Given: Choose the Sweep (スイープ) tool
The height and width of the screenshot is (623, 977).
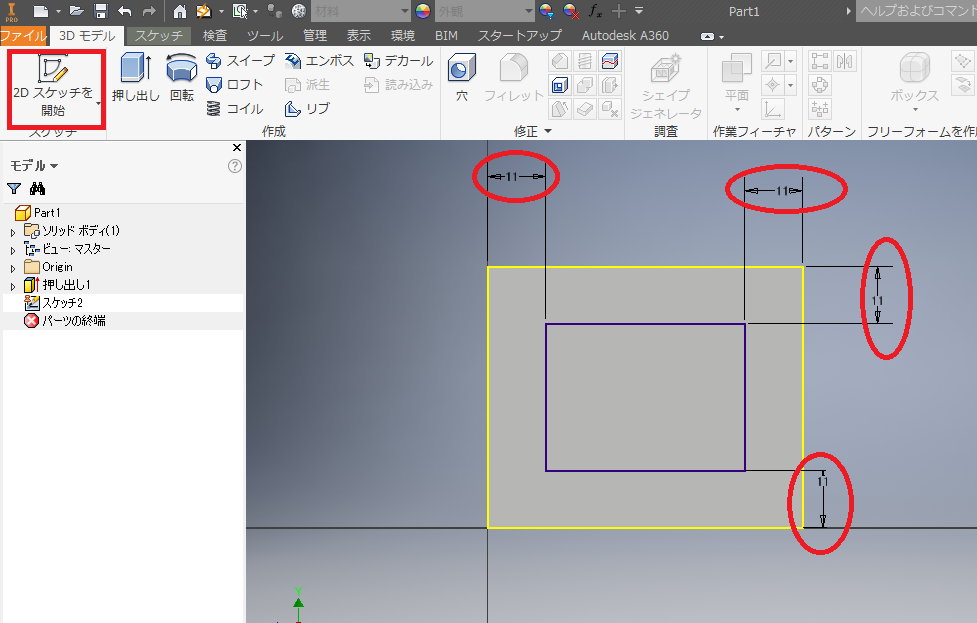Looking at the screenshot, I should click(241, 60).
